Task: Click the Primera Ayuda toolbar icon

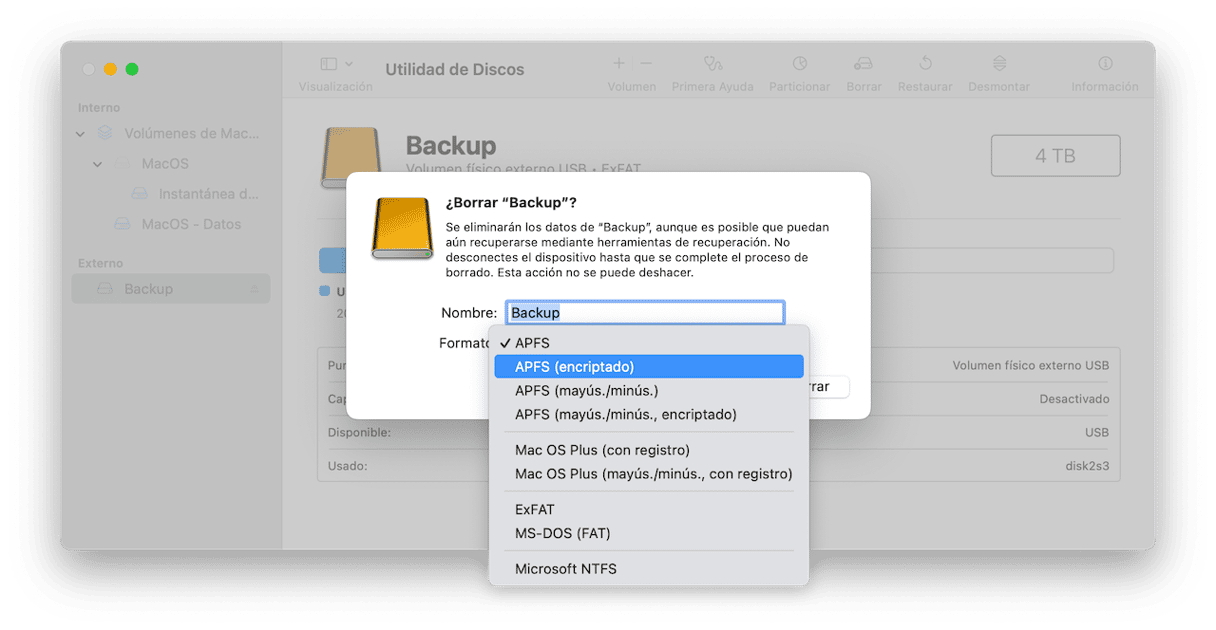Action: [x=712, y=64]
